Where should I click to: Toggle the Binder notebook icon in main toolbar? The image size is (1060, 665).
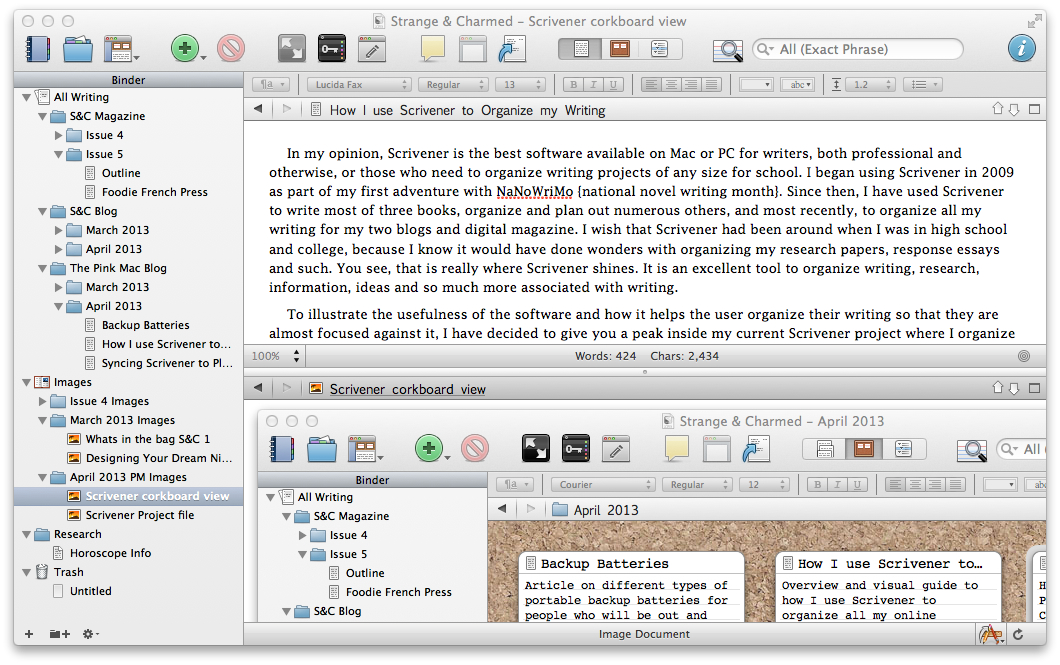(38, 49)
